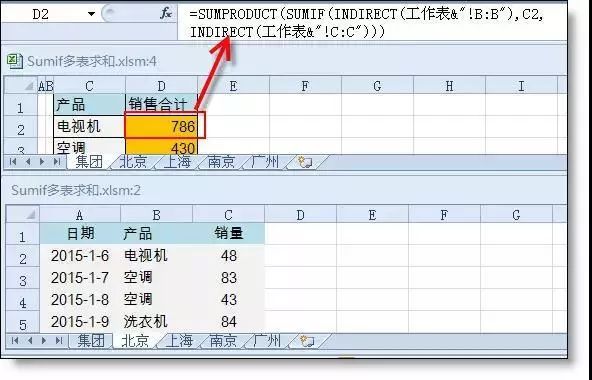Click previous sheet arrow in bottom window

point(30,341)
